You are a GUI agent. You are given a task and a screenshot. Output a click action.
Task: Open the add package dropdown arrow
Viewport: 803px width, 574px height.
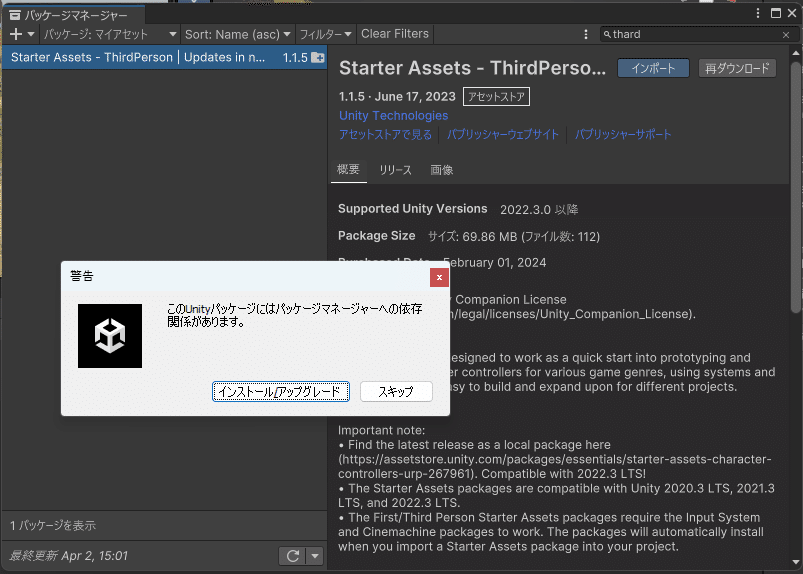pyautogui.click(x=31, y=34)
